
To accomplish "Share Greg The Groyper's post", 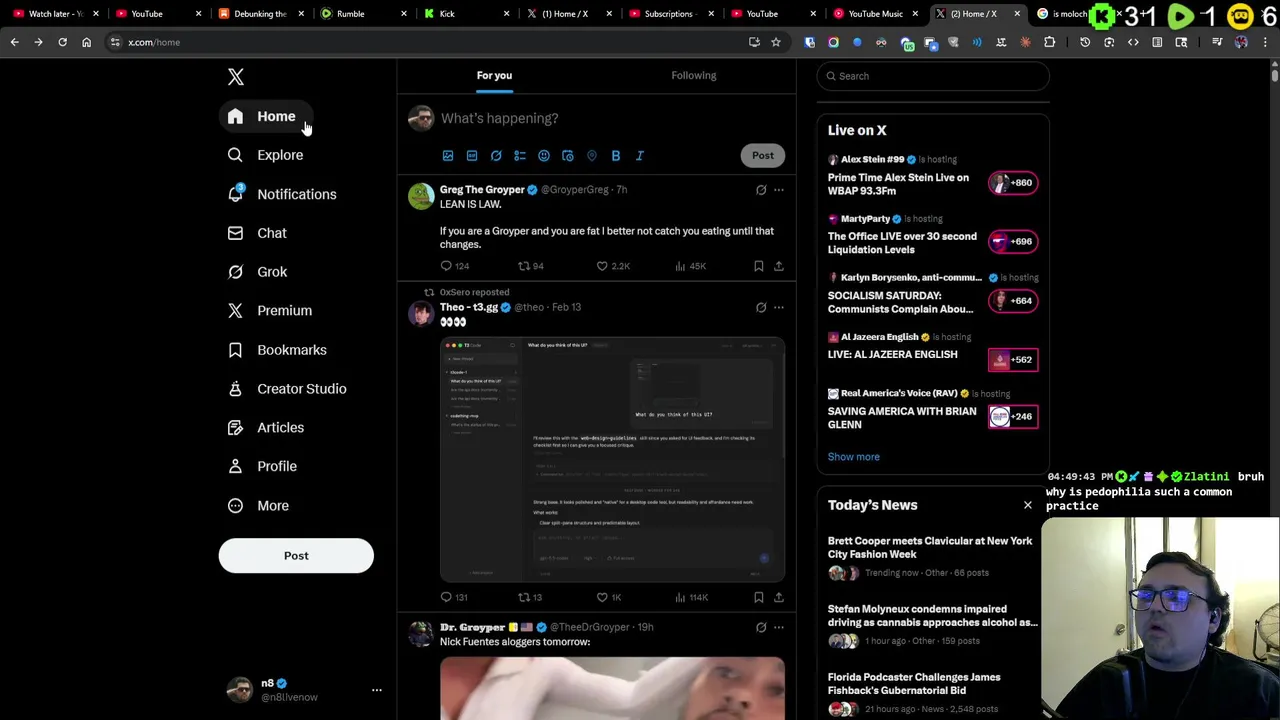I will pos(779,266).
